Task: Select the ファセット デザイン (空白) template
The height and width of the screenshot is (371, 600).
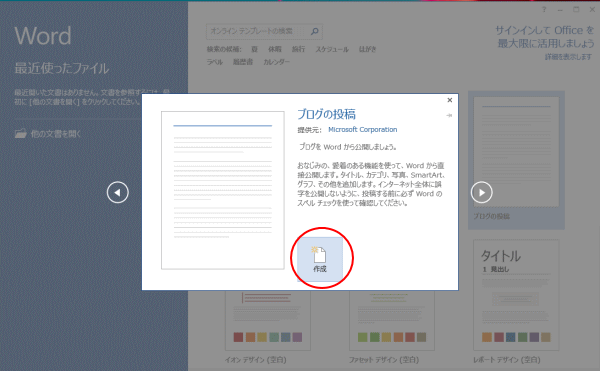Action: 392,327
